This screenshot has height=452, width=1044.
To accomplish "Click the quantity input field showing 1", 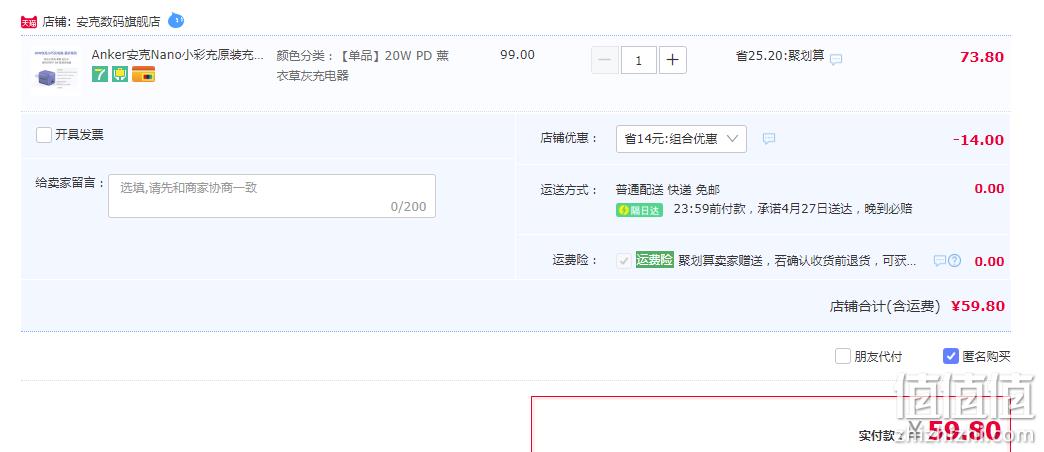I will coord(639,60).
